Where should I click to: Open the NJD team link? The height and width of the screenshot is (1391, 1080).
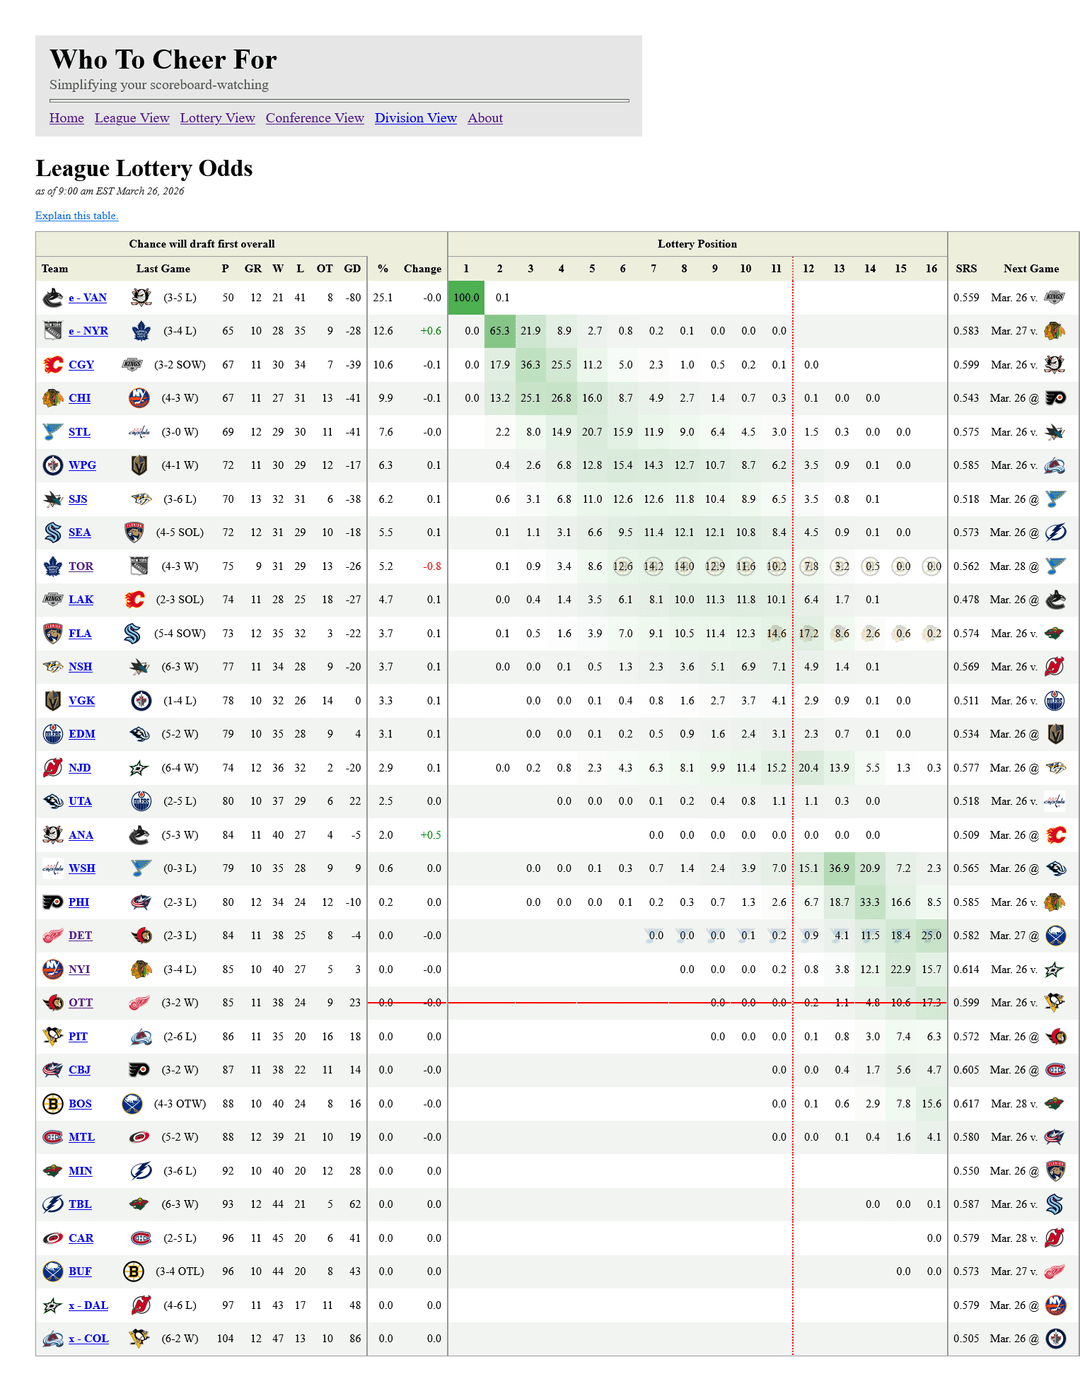click(x=80, y=768)
